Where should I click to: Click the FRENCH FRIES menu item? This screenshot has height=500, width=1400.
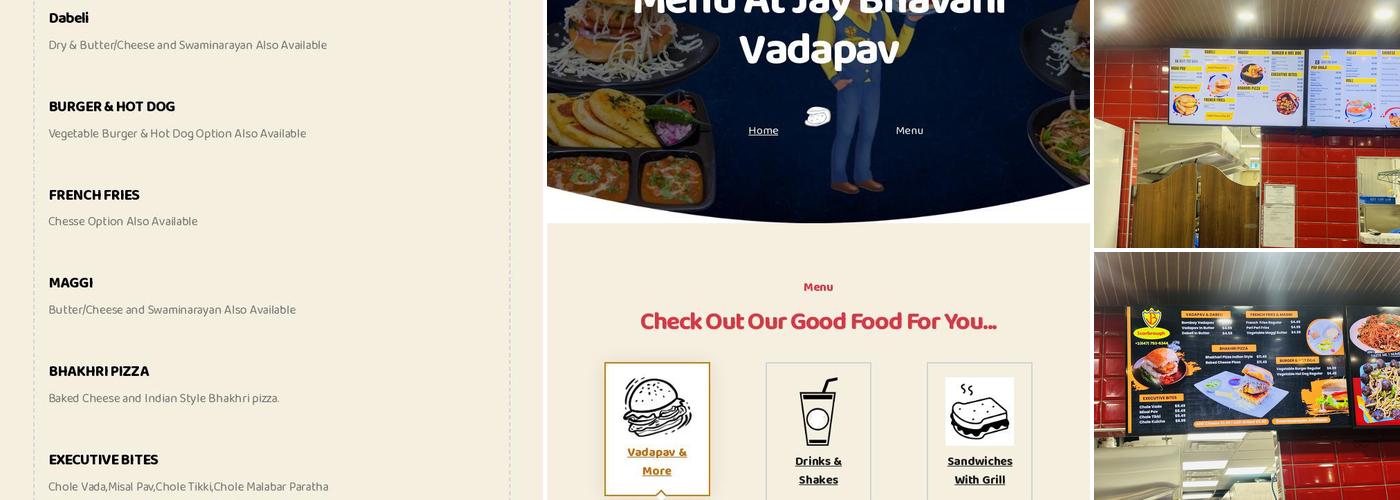(94, 195)
